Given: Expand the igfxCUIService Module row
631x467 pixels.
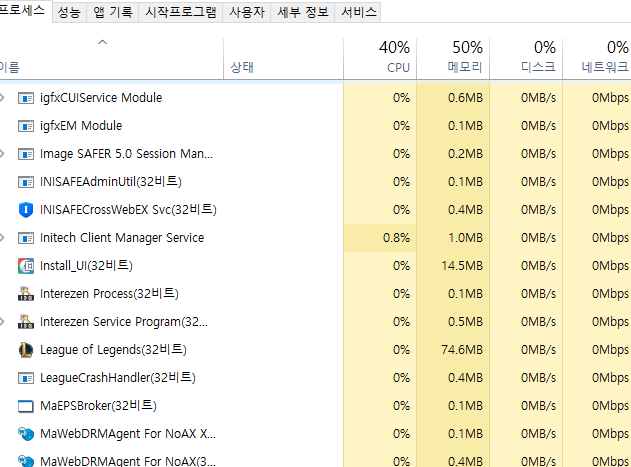Looking at the screenshot, I should tap(4, 98).
